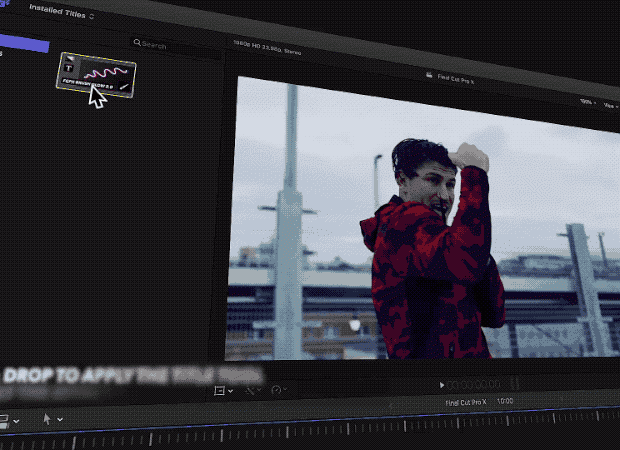Click the timeline ruler tick marks
Image resolution: width=620 pixels, height=450 pixels.
310,430
